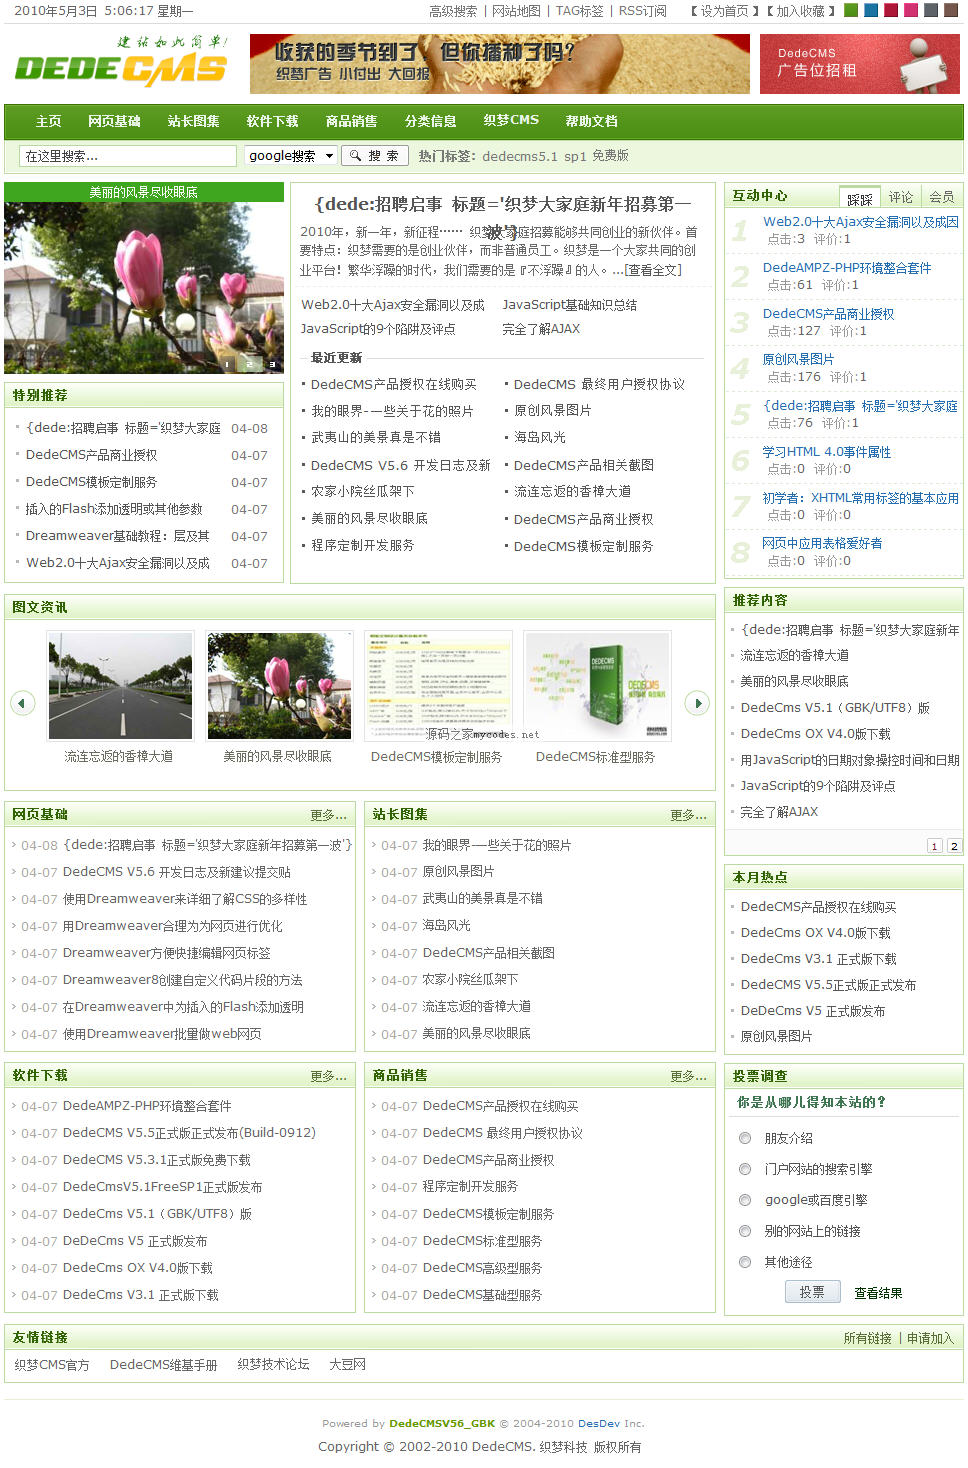Open 学习HTML 4.0事件属性 ranked item
The height and width of the screenshot is (1468, 968).
(x=827, y=452)
